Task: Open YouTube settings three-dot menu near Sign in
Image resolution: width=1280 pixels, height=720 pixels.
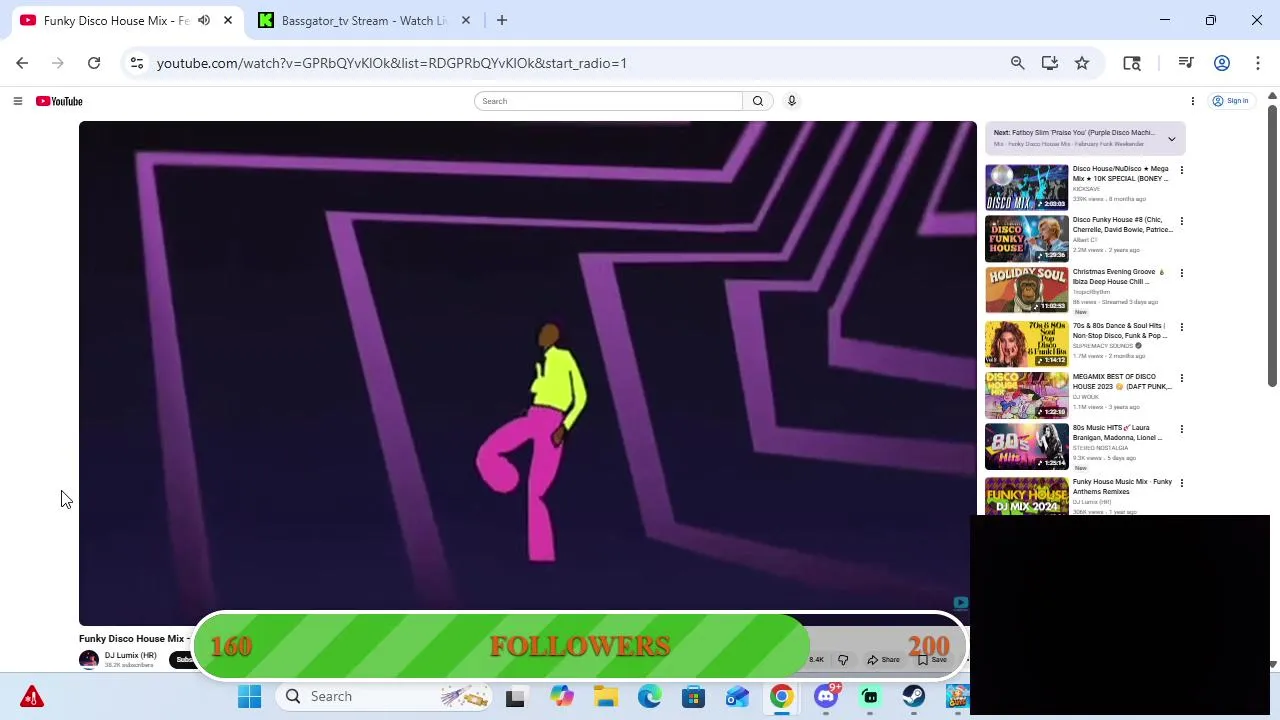Action: [x=1192, y=101]
